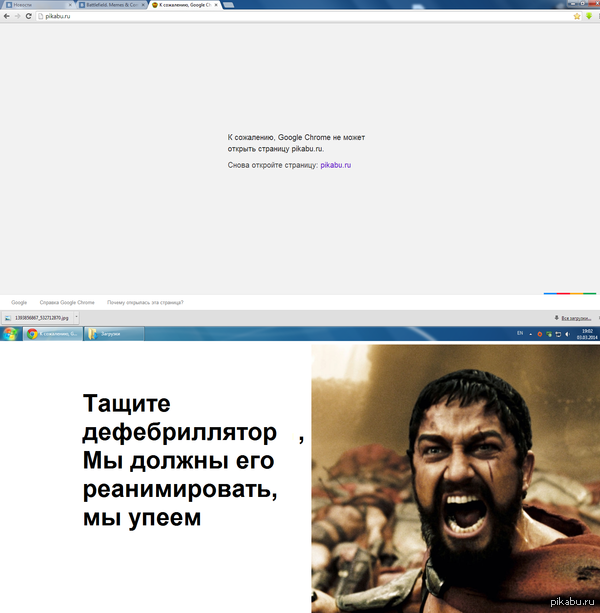Close the active К сожалению tab

tap(216, 5)
